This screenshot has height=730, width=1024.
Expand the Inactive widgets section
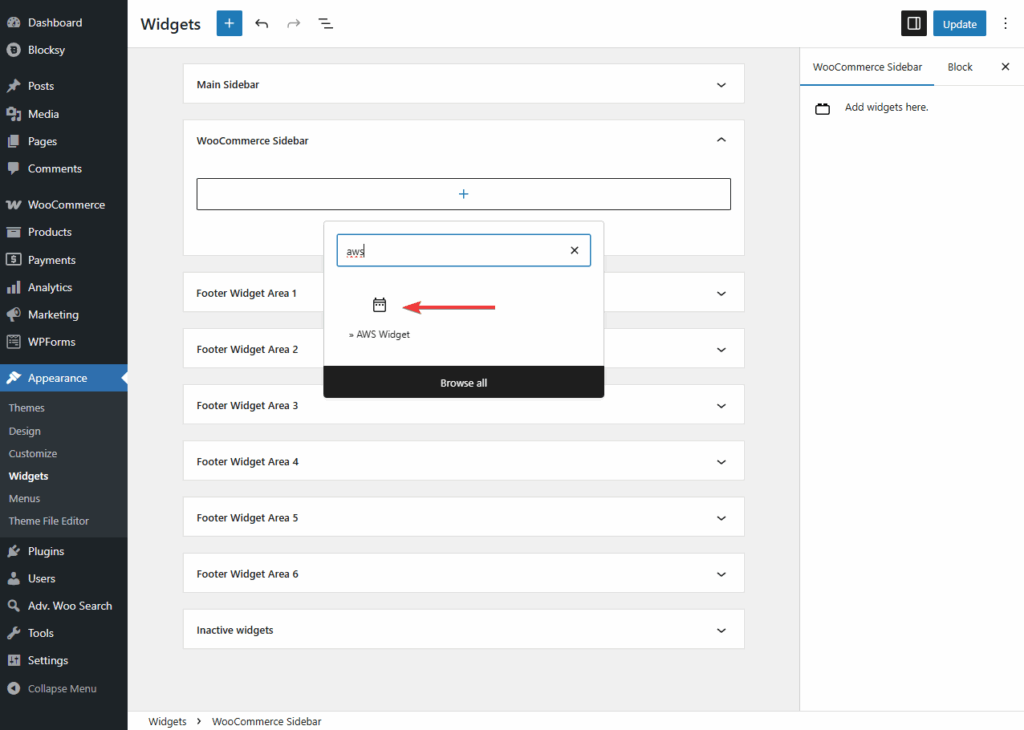point(721,629)
